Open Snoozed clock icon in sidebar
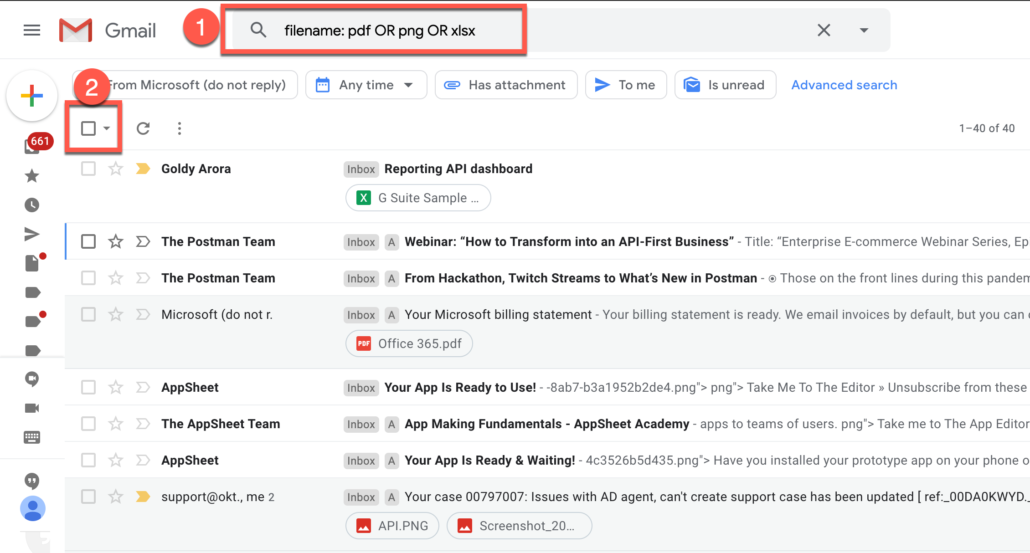1030x553 pixels. coord(32,206)
